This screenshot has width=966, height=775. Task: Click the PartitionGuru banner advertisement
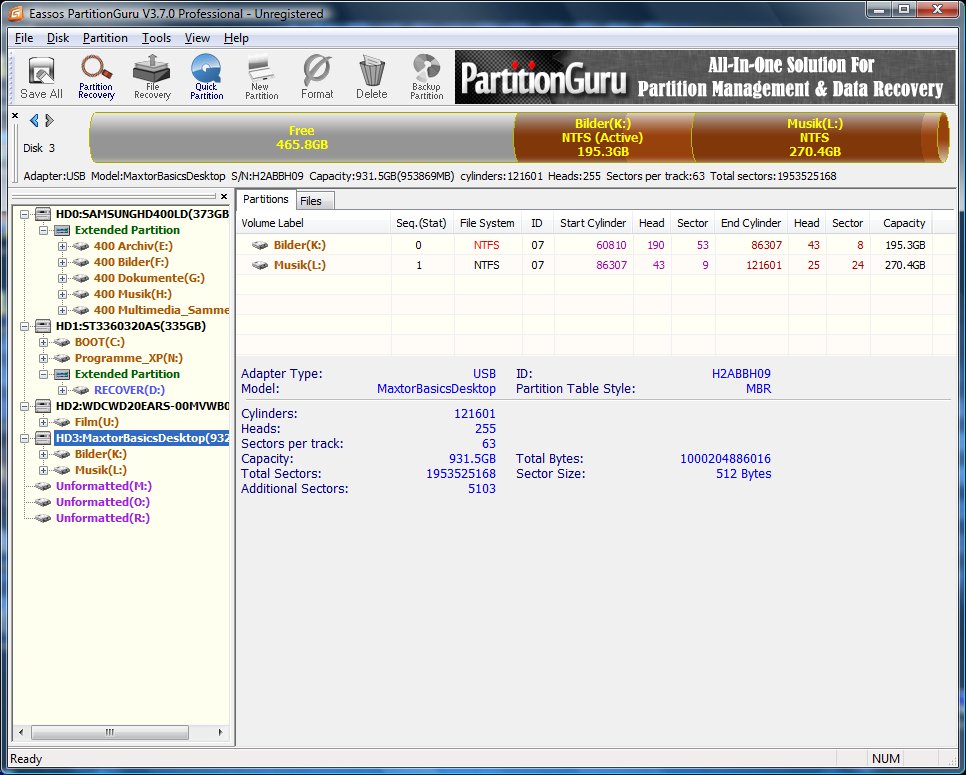[705, 77]
